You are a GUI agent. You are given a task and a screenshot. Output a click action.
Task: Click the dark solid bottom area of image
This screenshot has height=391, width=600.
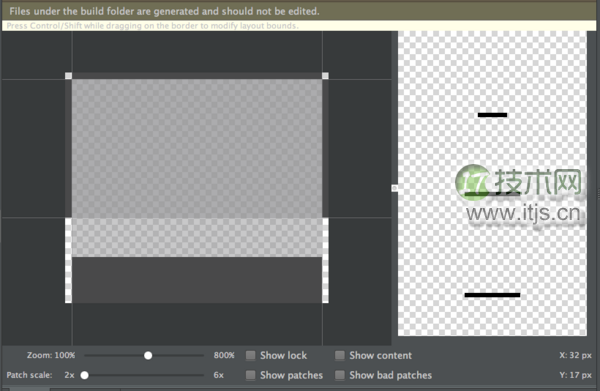(x=197, y=280)
